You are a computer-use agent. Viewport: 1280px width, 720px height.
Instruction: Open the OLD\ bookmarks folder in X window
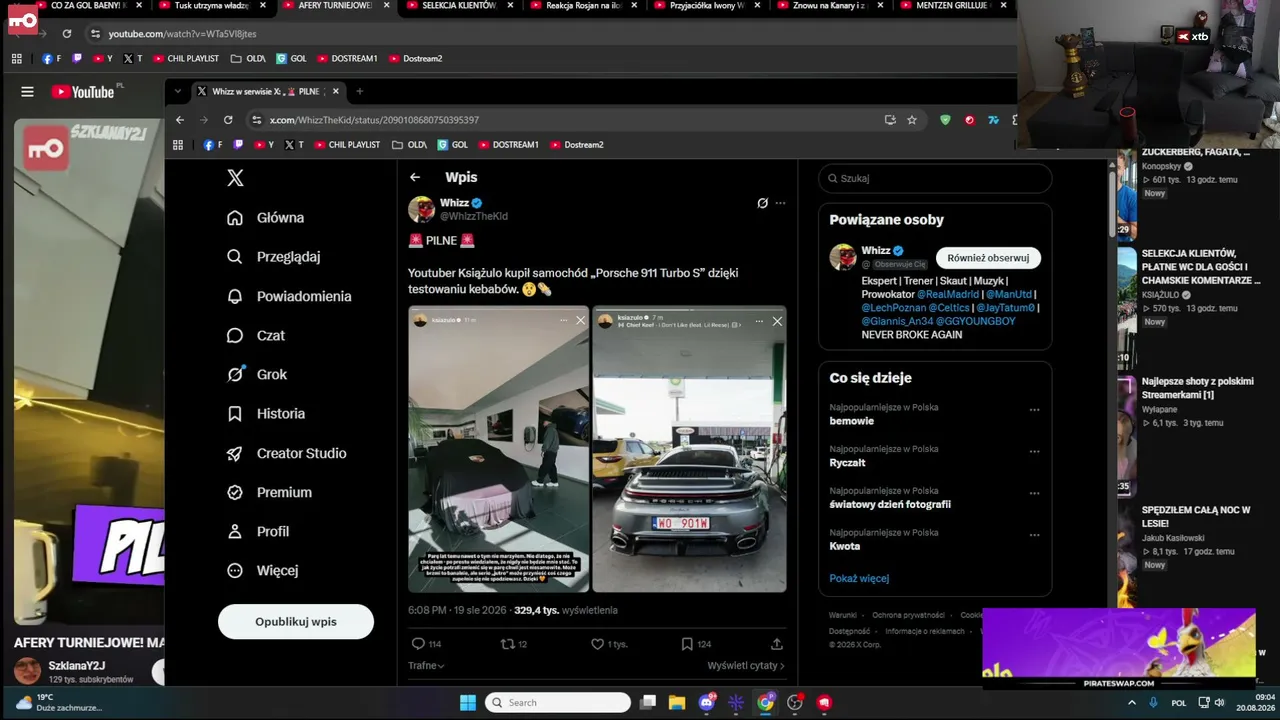[x=410, y=145]
